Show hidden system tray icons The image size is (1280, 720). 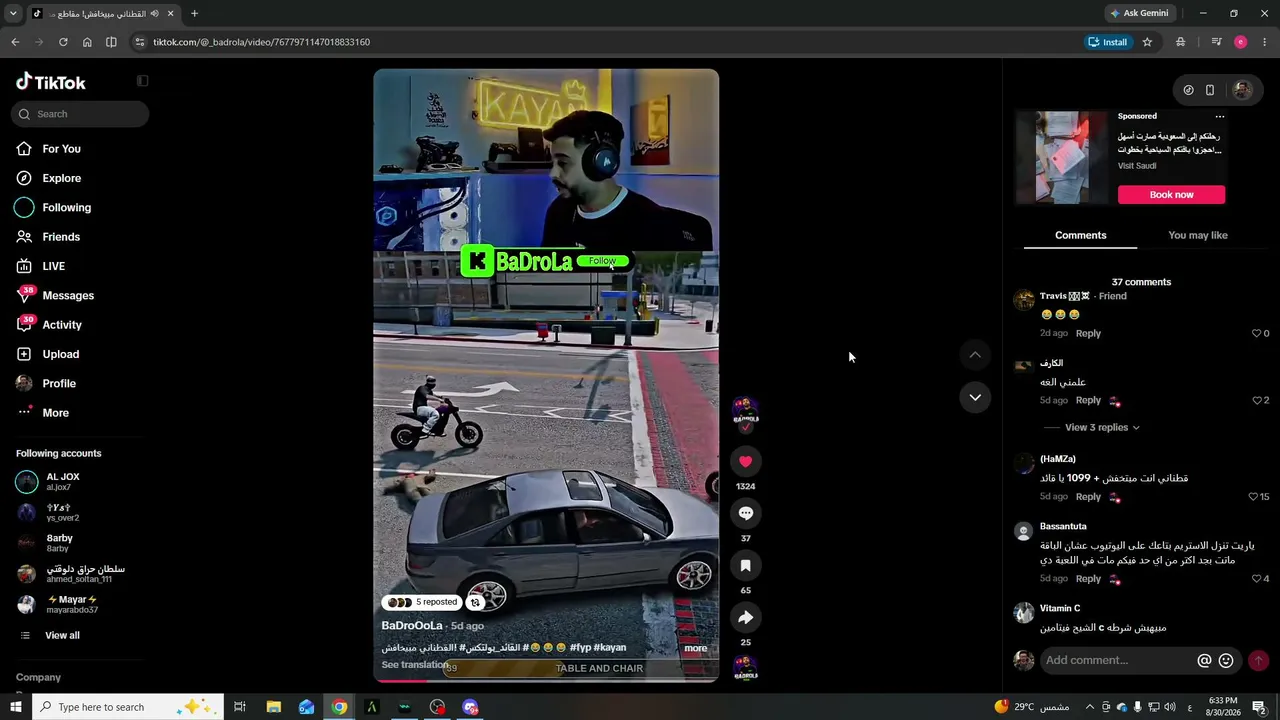click(1090, 707)
